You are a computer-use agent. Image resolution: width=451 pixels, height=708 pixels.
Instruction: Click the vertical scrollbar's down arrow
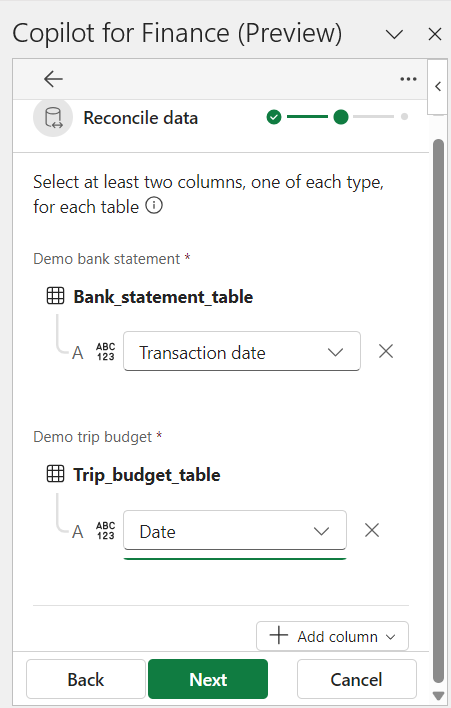coord(438,695)
